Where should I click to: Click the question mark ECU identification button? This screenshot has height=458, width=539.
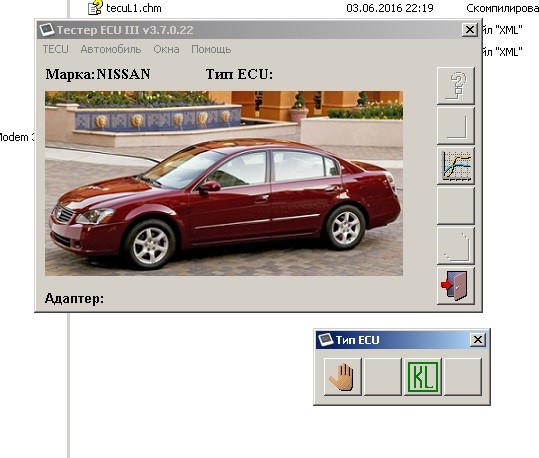click(x=455, y=86)
